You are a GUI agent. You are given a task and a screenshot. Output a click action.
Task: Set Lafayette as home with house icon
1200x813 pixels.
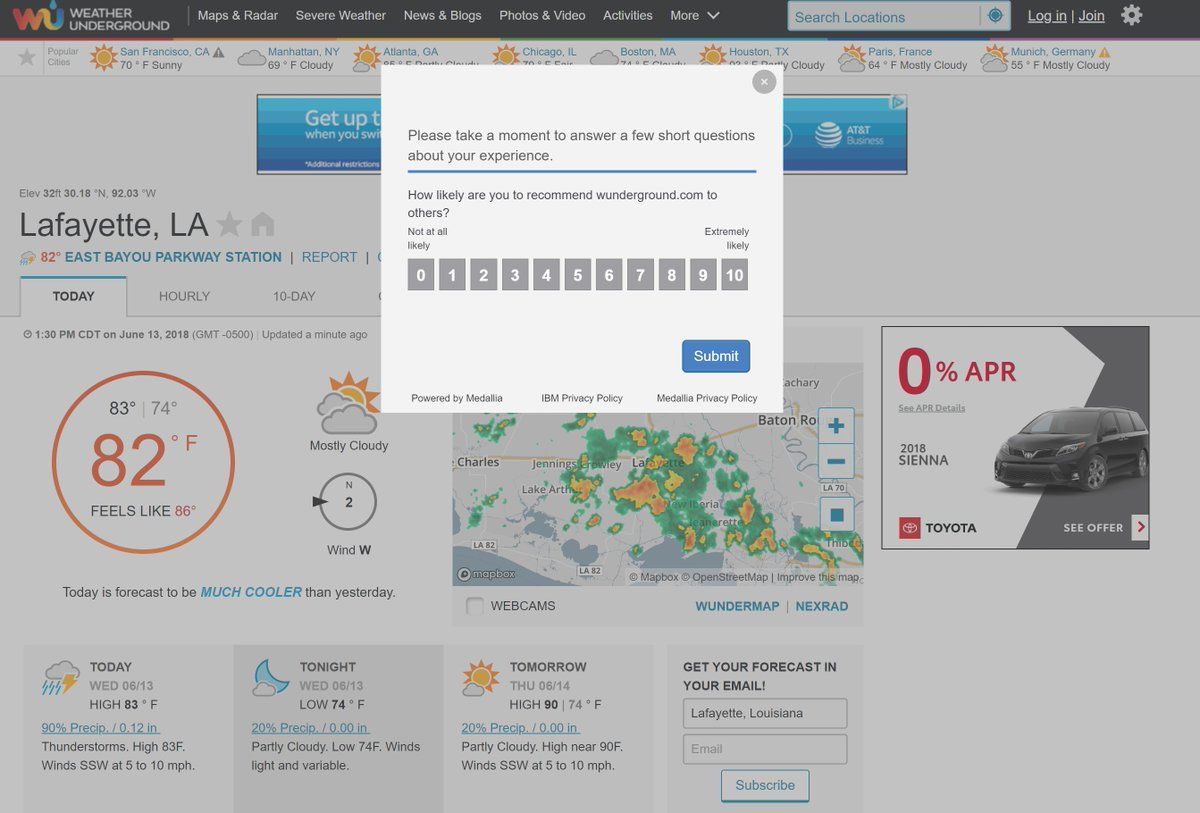pos(262,224)
